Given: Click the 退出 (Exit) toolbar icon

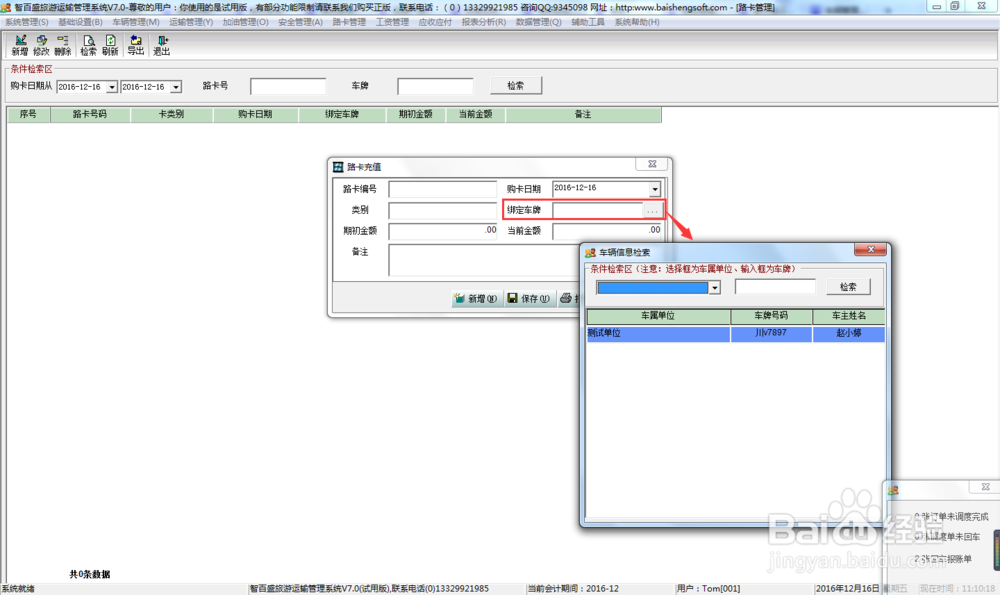Looking at the screenshot, I should (x=161, y=45).
